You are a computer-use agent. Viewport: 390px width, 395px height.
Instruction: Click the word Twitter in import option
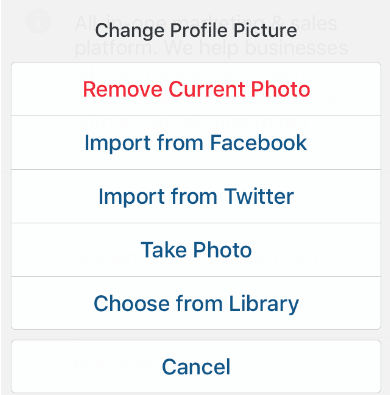tap(259, 196)
